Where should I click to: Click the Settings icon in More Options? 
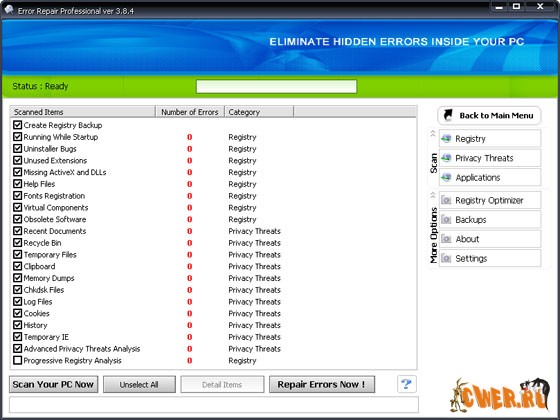446,258
